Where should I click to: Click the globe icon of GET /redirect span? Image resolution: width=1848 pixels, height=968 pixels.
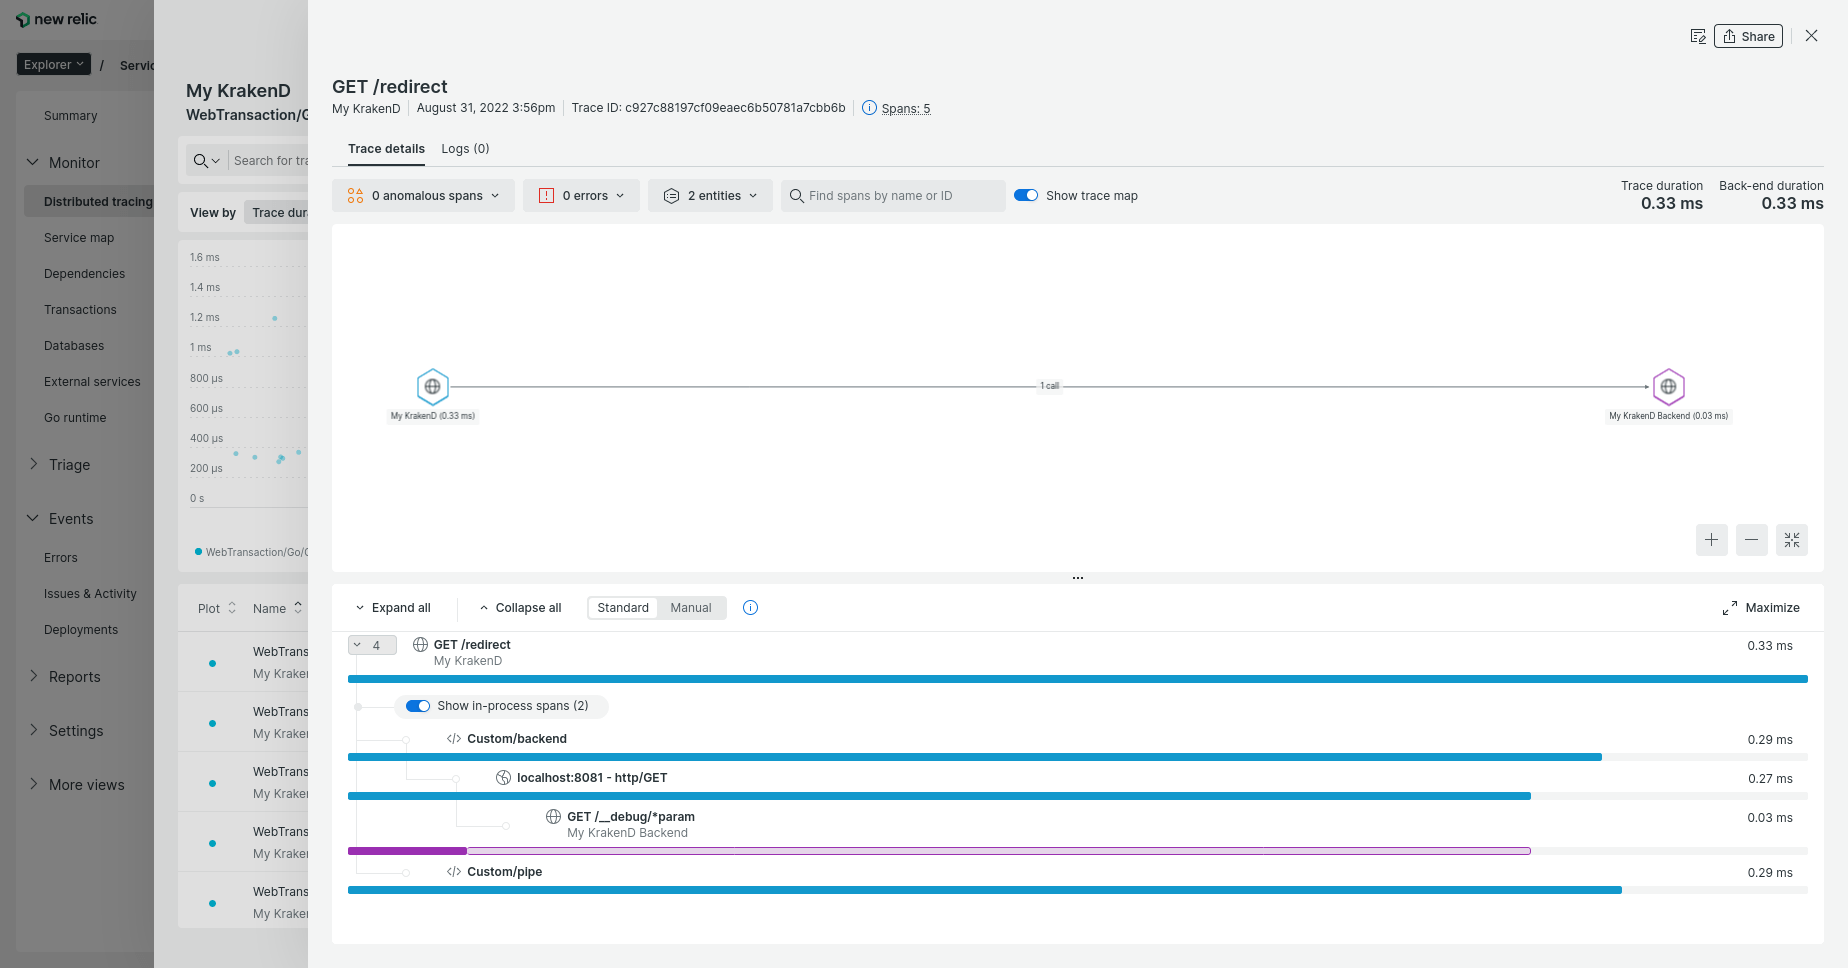point(421,645)
